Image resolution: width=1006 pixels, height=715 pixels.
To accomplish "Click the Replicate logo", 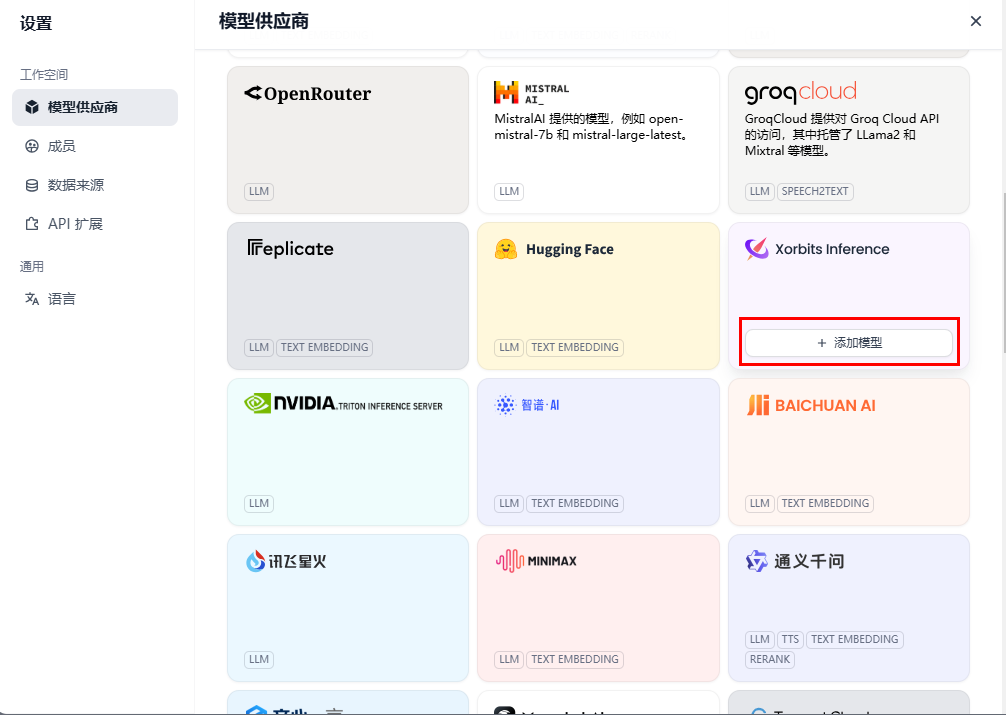I will tap(290, 249).
